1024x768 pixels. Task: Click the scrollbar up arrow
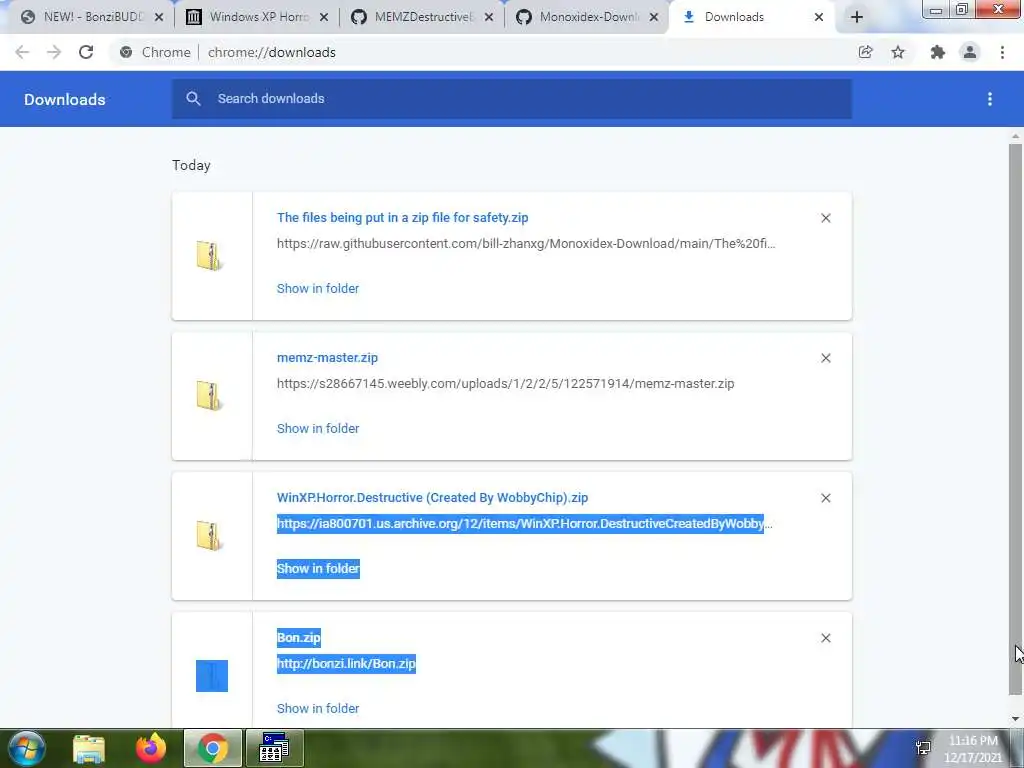tap(1015, 136)
